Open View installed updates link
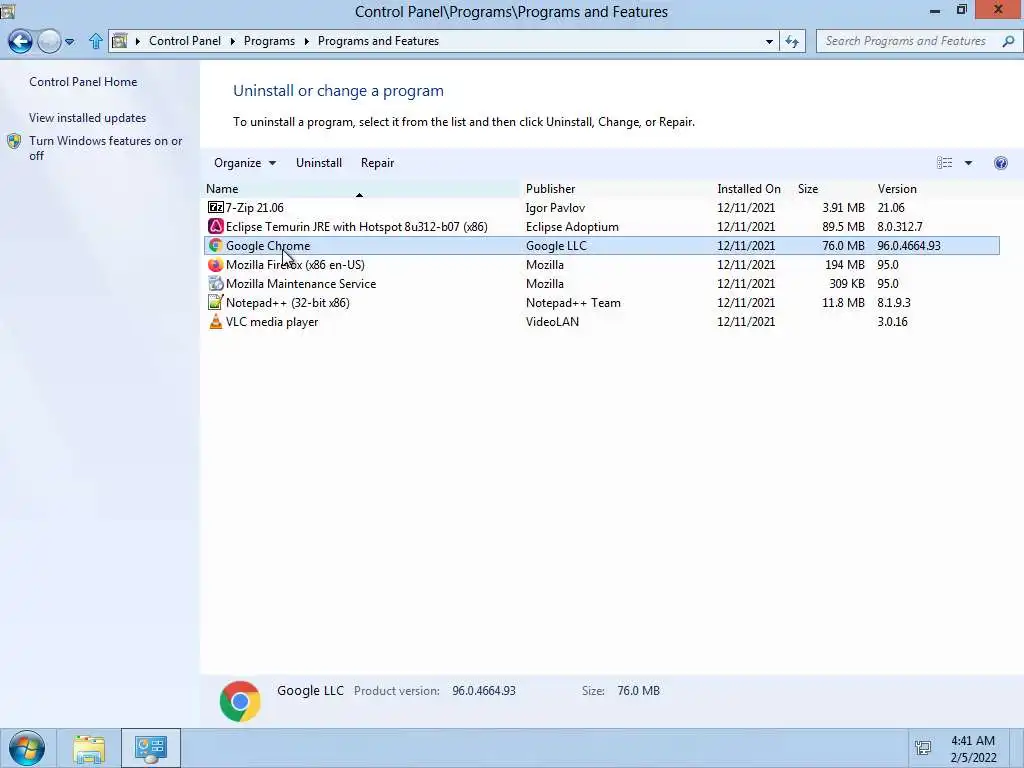Image resolution: width=1024 pixels, height=768 pixels. pos(88,118)
